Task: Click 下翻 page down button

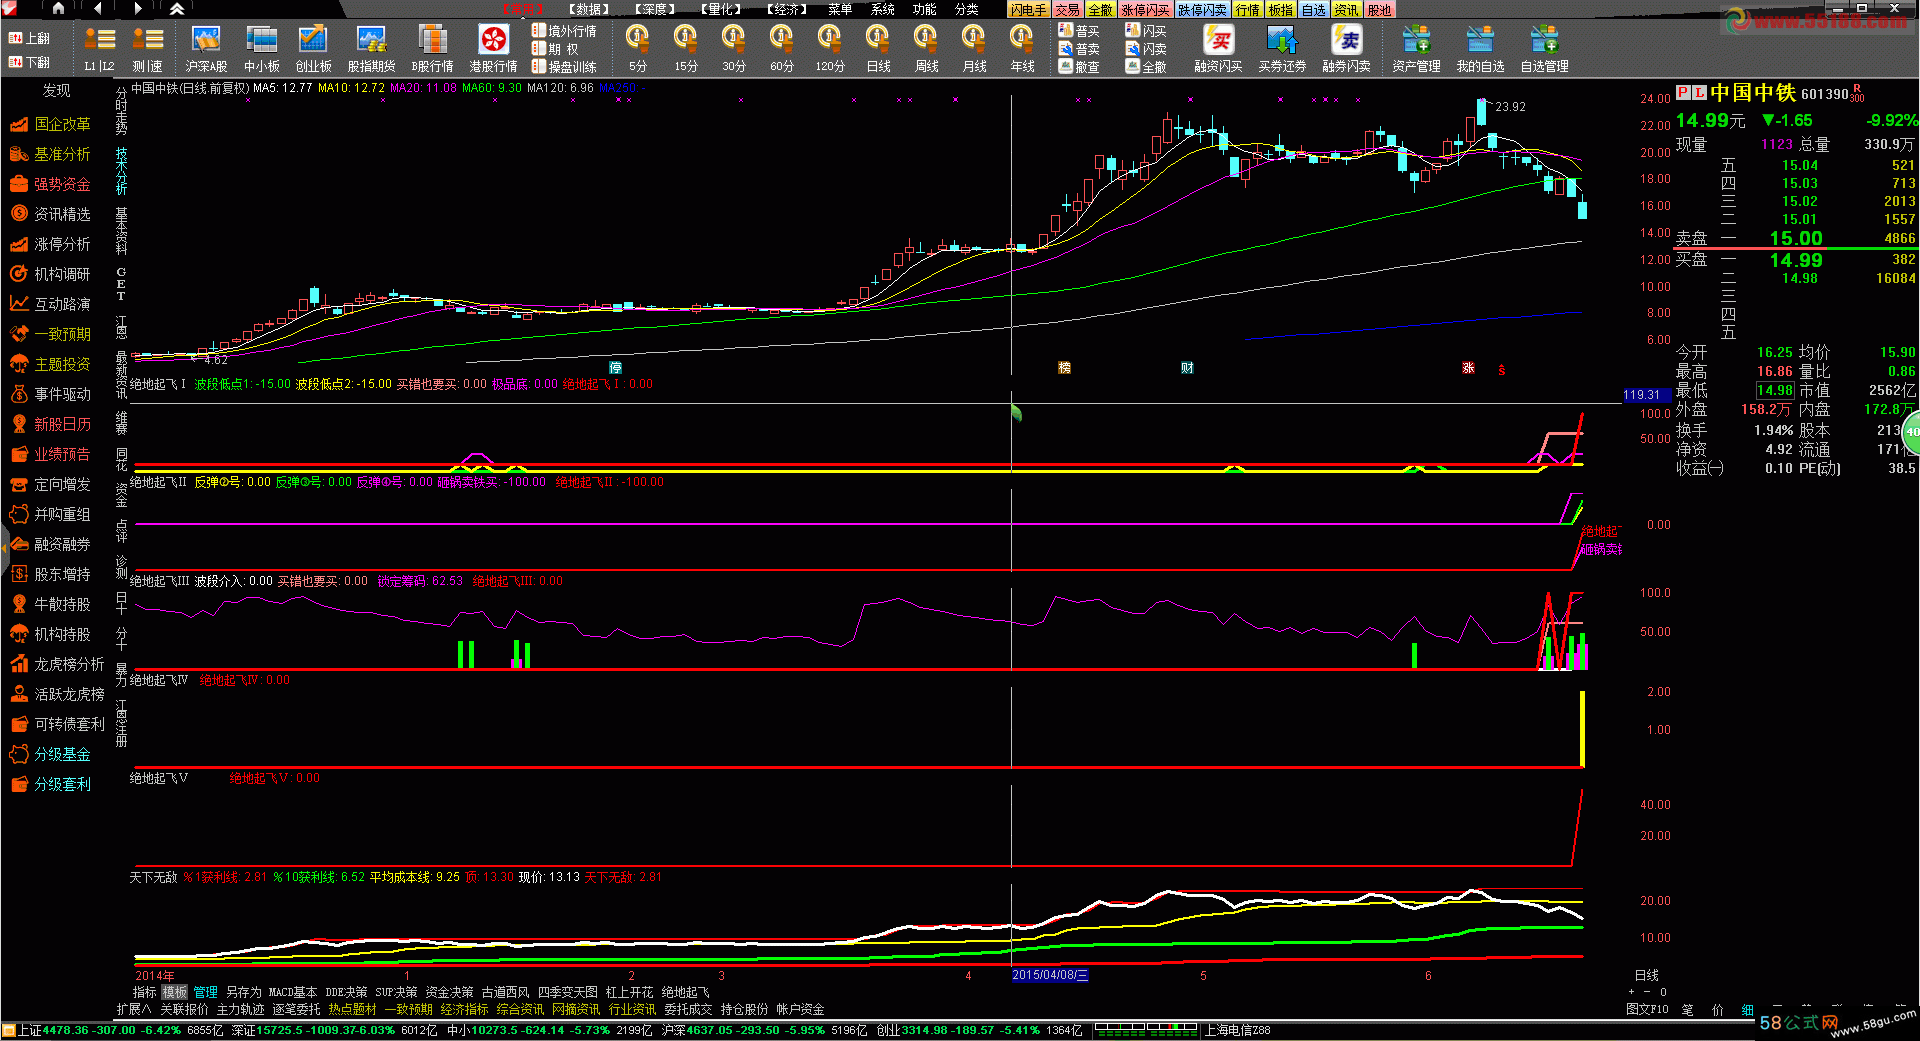Action: tap(29, 62)
